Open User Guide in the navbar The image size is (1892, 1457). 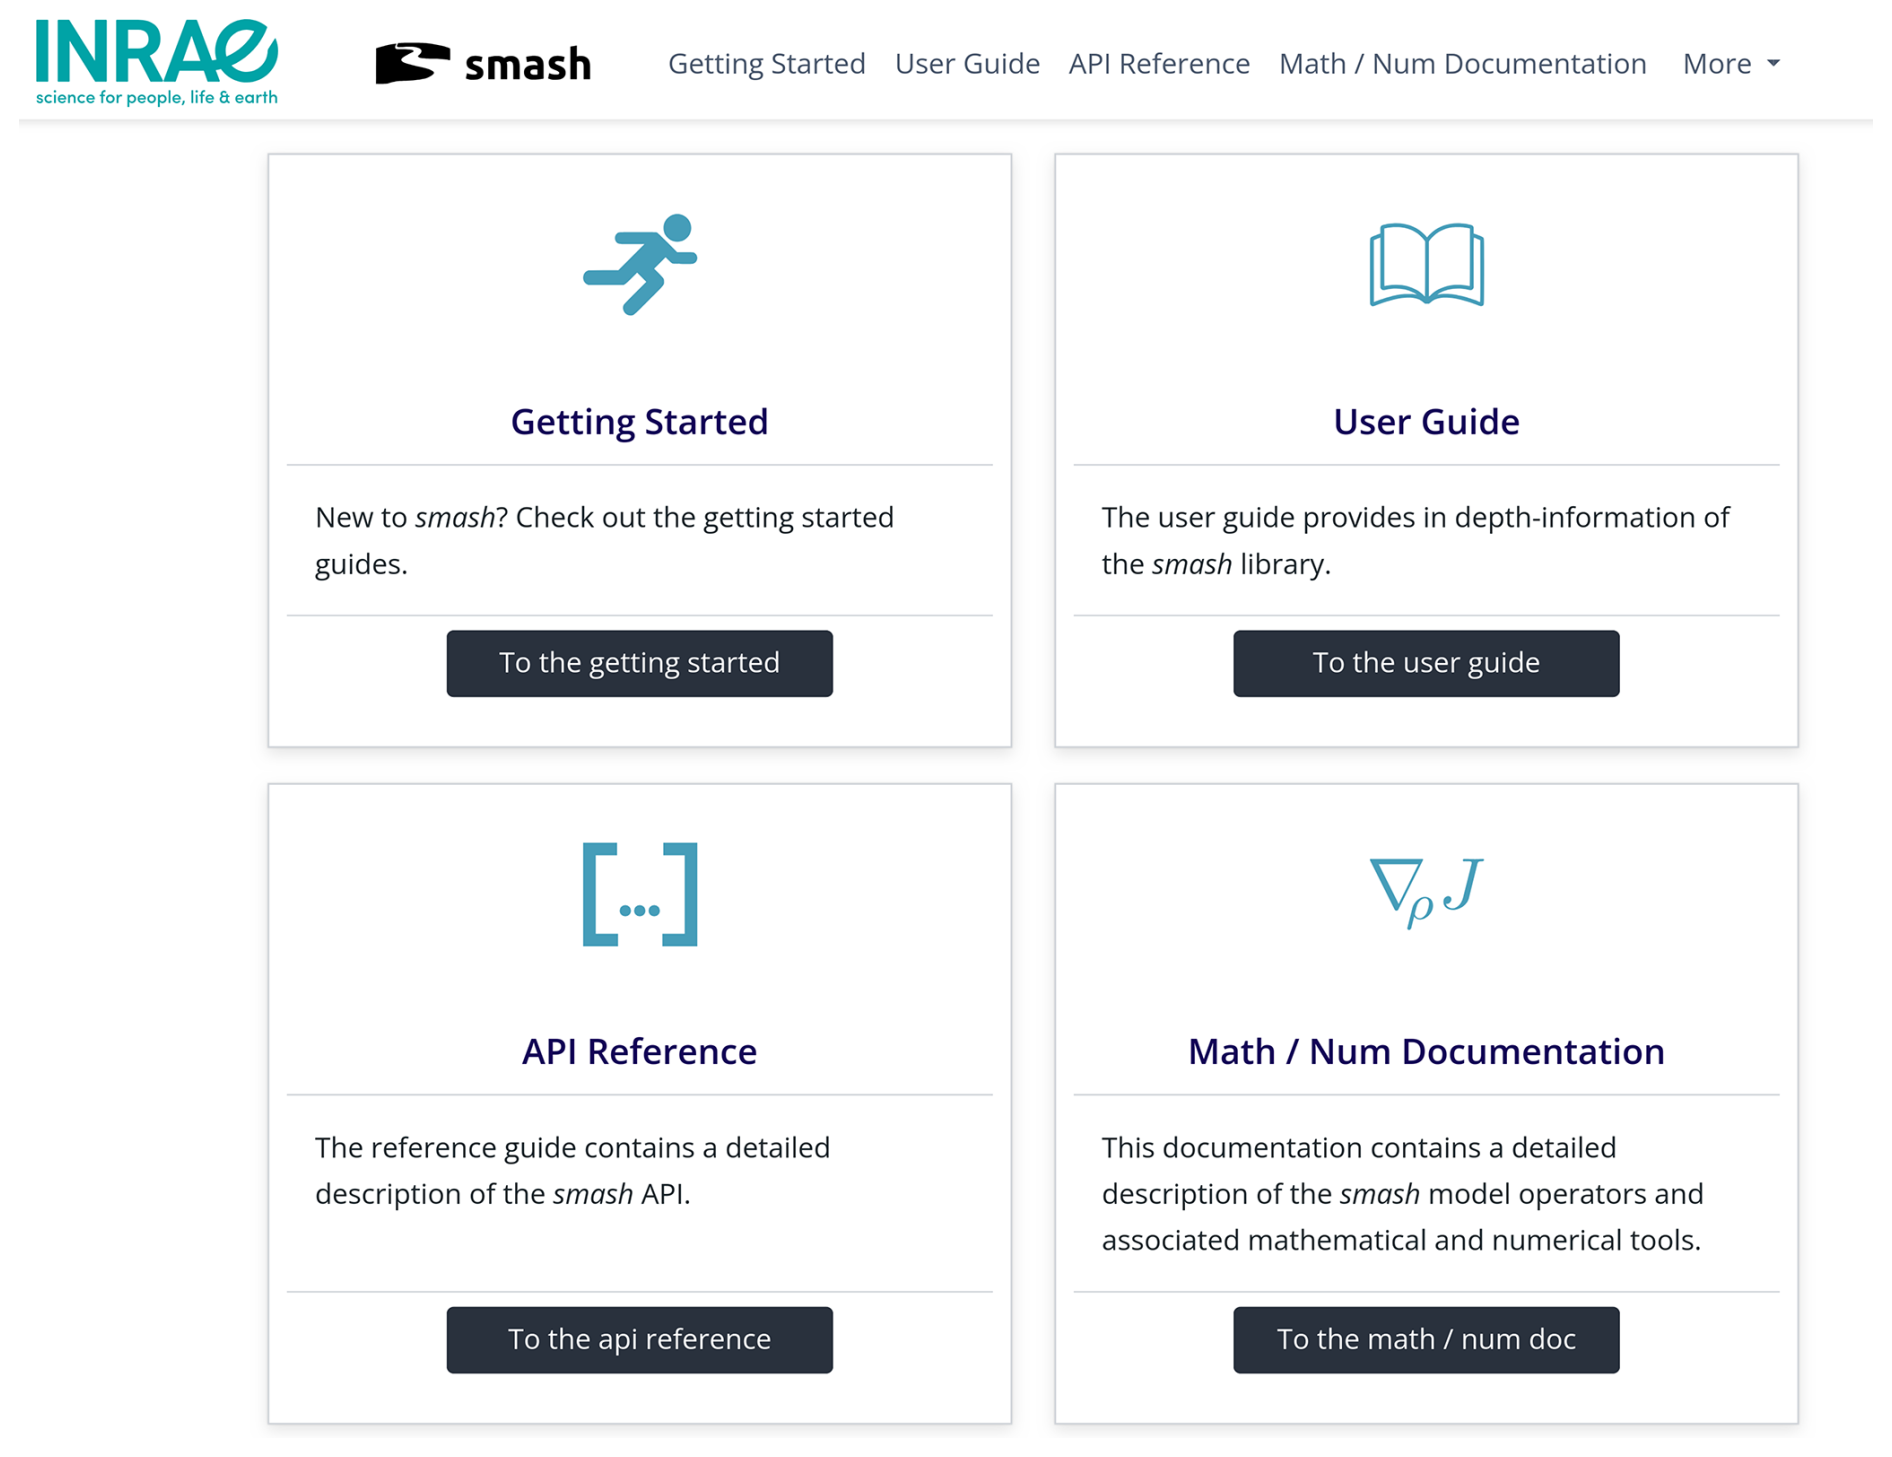pyautogui.click(x=967, y=64)
